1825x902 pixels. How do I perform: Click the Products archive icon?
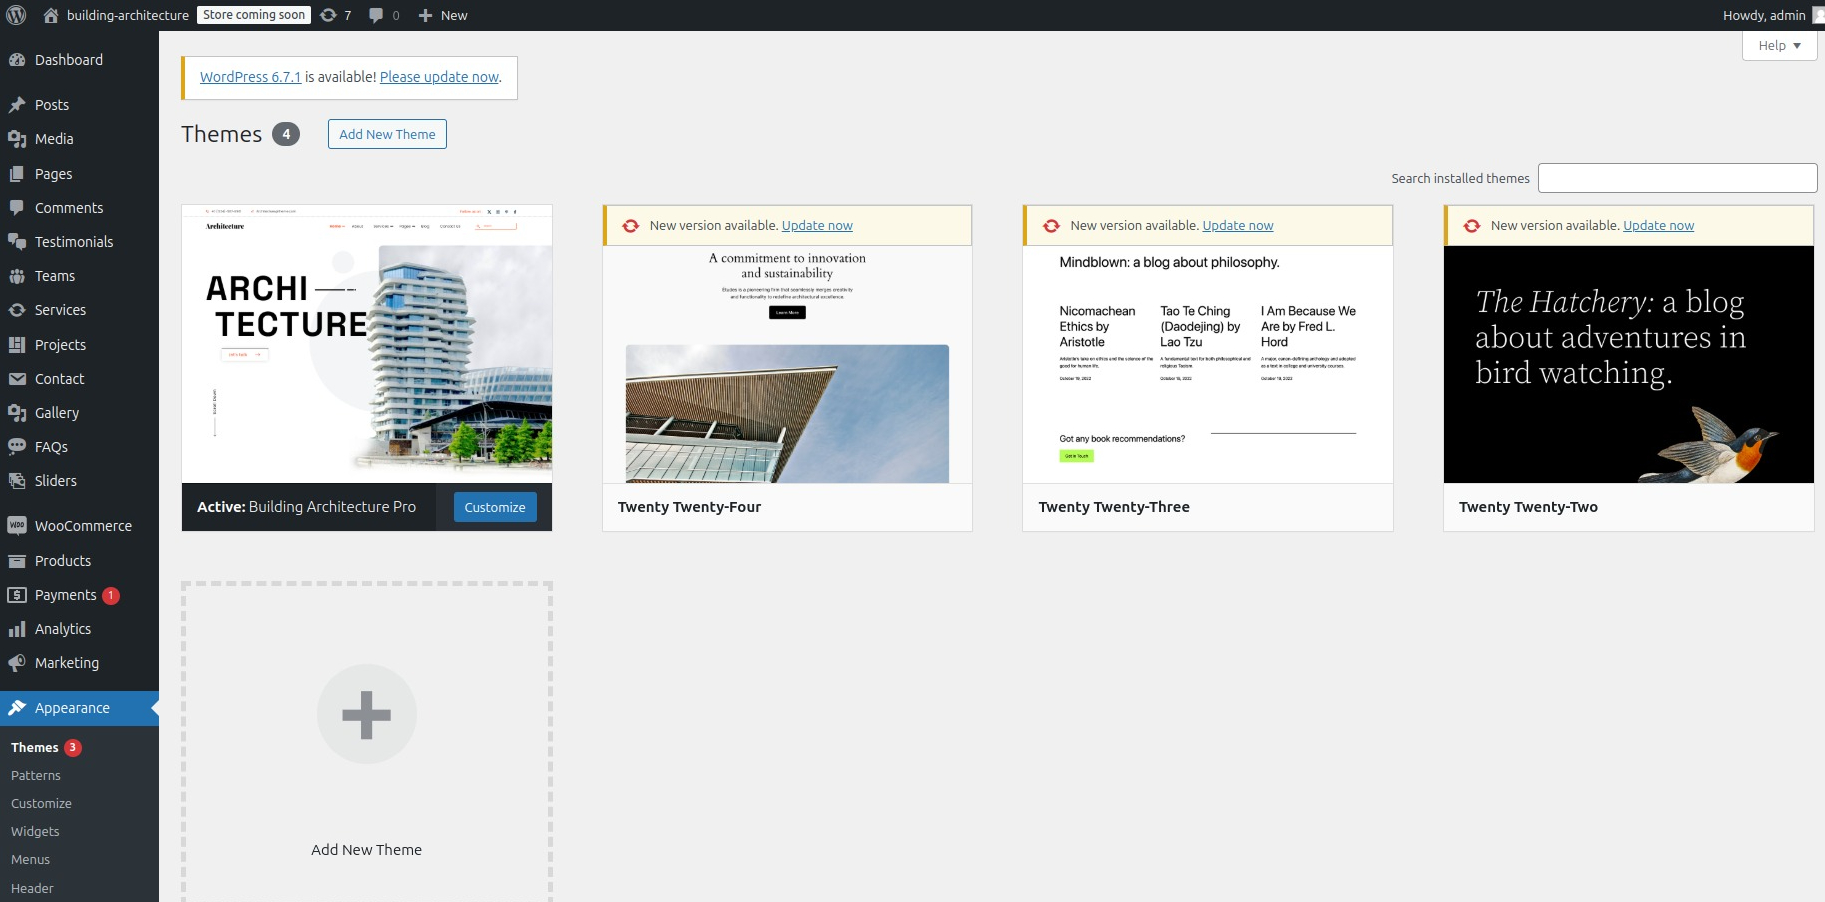17,561
